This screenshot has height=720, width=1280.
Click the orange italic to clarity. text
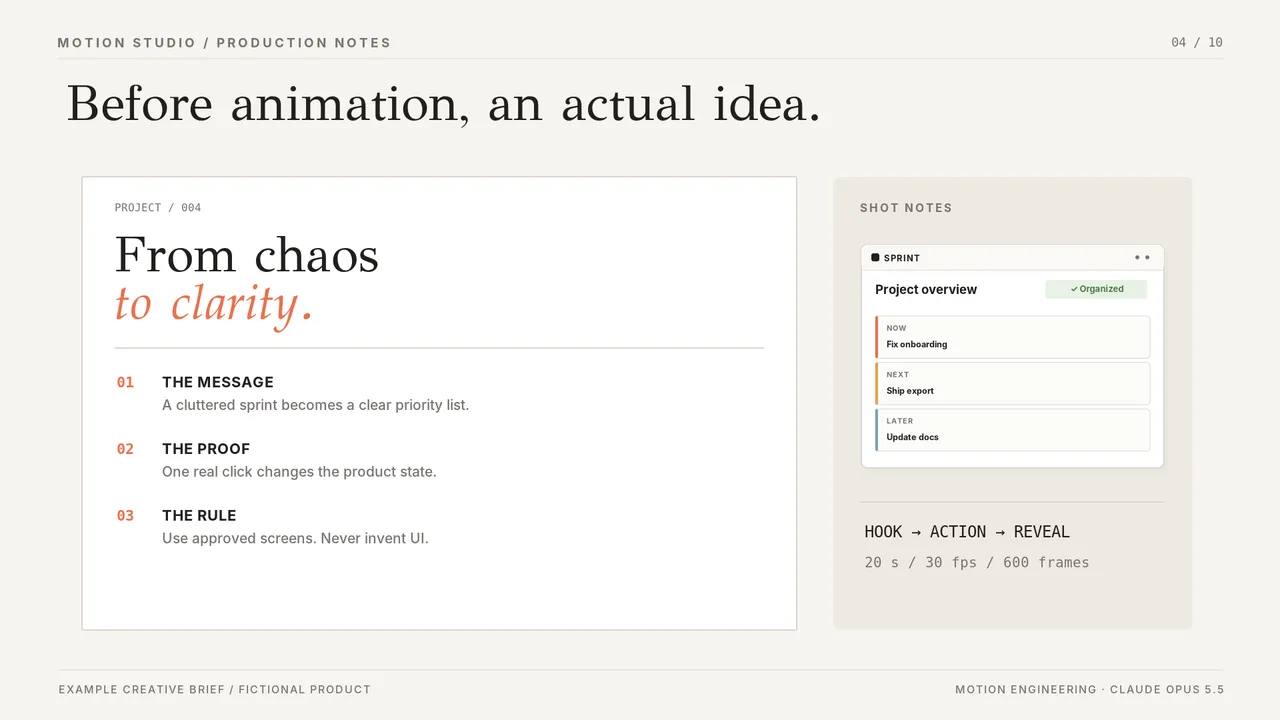[214, 303]
